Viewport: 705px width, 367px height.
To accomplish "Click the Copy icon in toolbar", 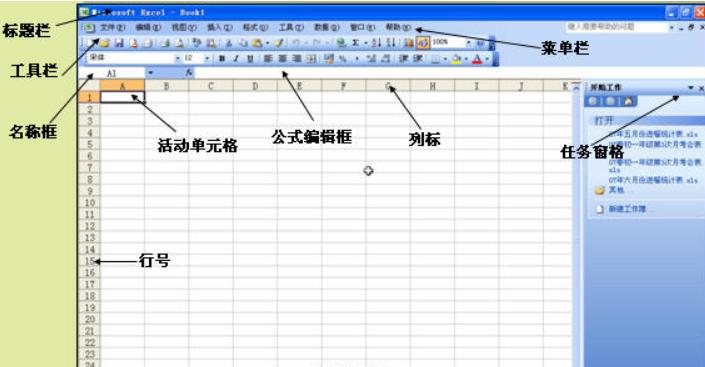I will [x=243, y=43].
